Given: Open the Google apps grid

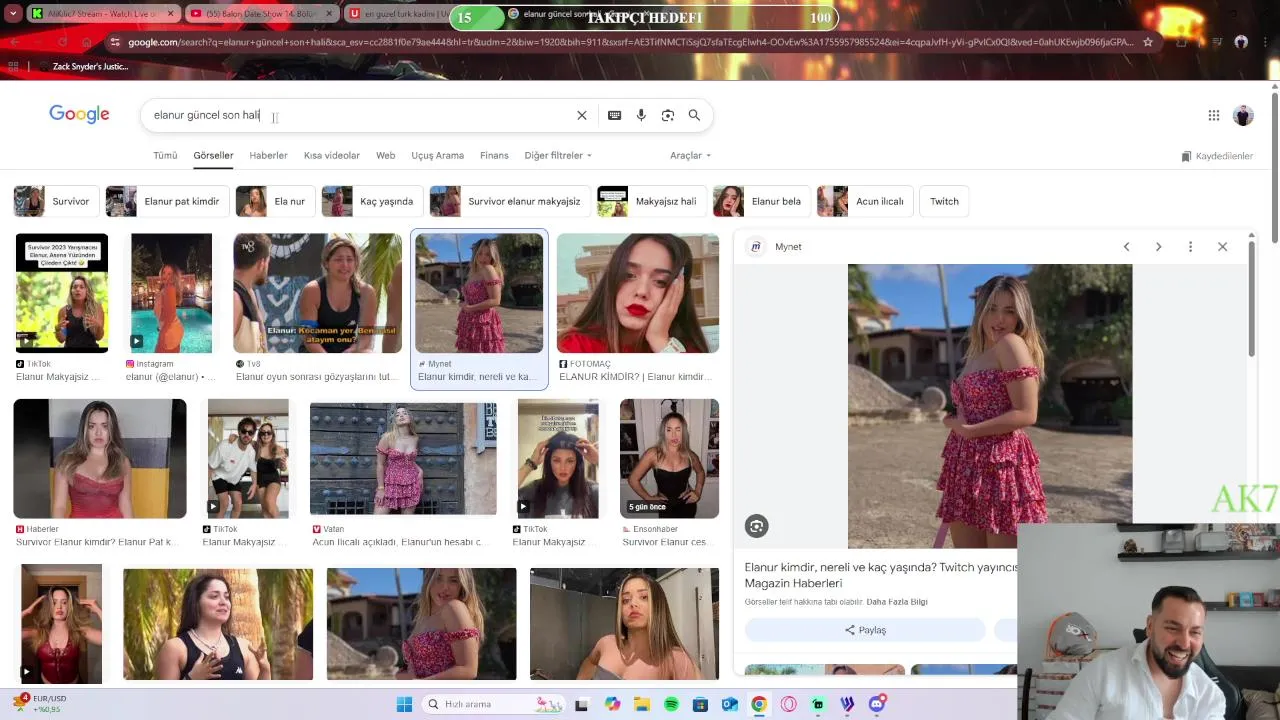Looking at the screenshot, I should [x=1214, y=115].
